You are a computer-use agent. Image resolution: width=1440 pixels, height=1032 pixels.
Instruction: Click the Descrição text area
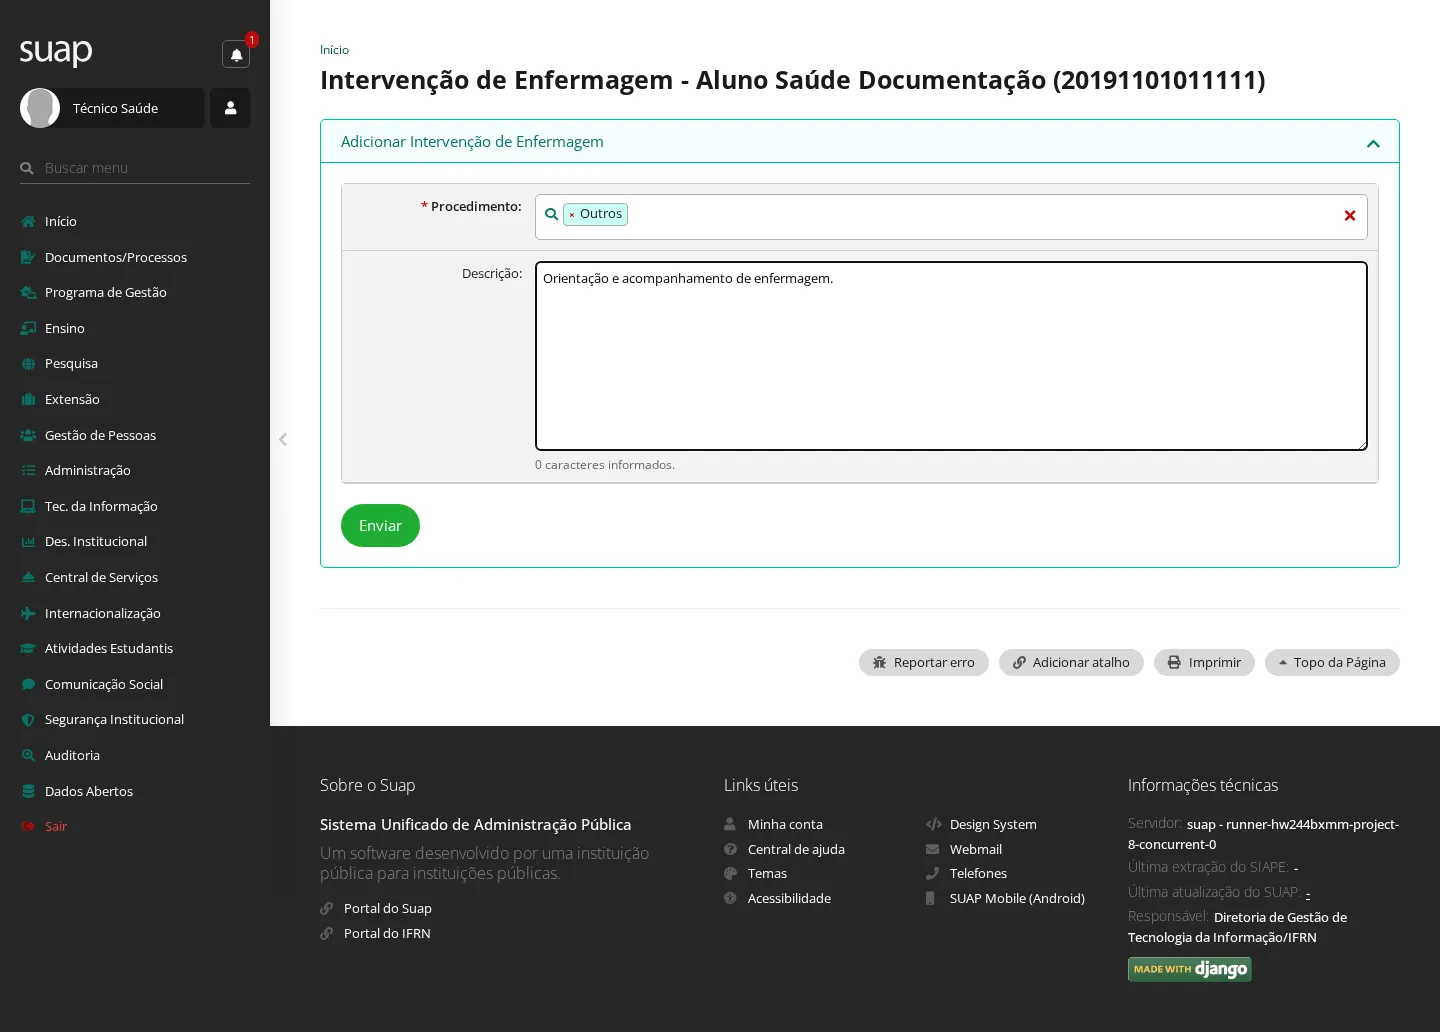pyautogui.click(x=951, y=356)
